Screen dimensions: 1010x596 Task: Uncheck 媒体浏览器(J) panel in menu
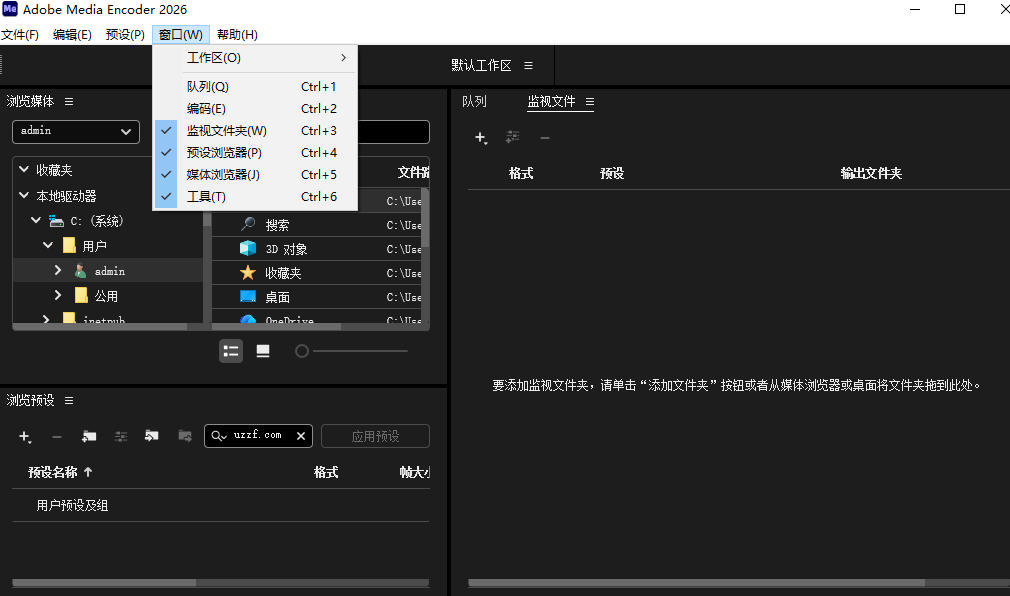(255, 174)
